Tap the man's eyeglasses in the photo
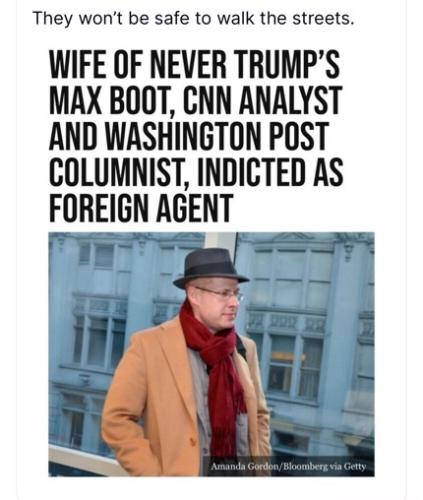423x500 pixels. tap(221, 293)
